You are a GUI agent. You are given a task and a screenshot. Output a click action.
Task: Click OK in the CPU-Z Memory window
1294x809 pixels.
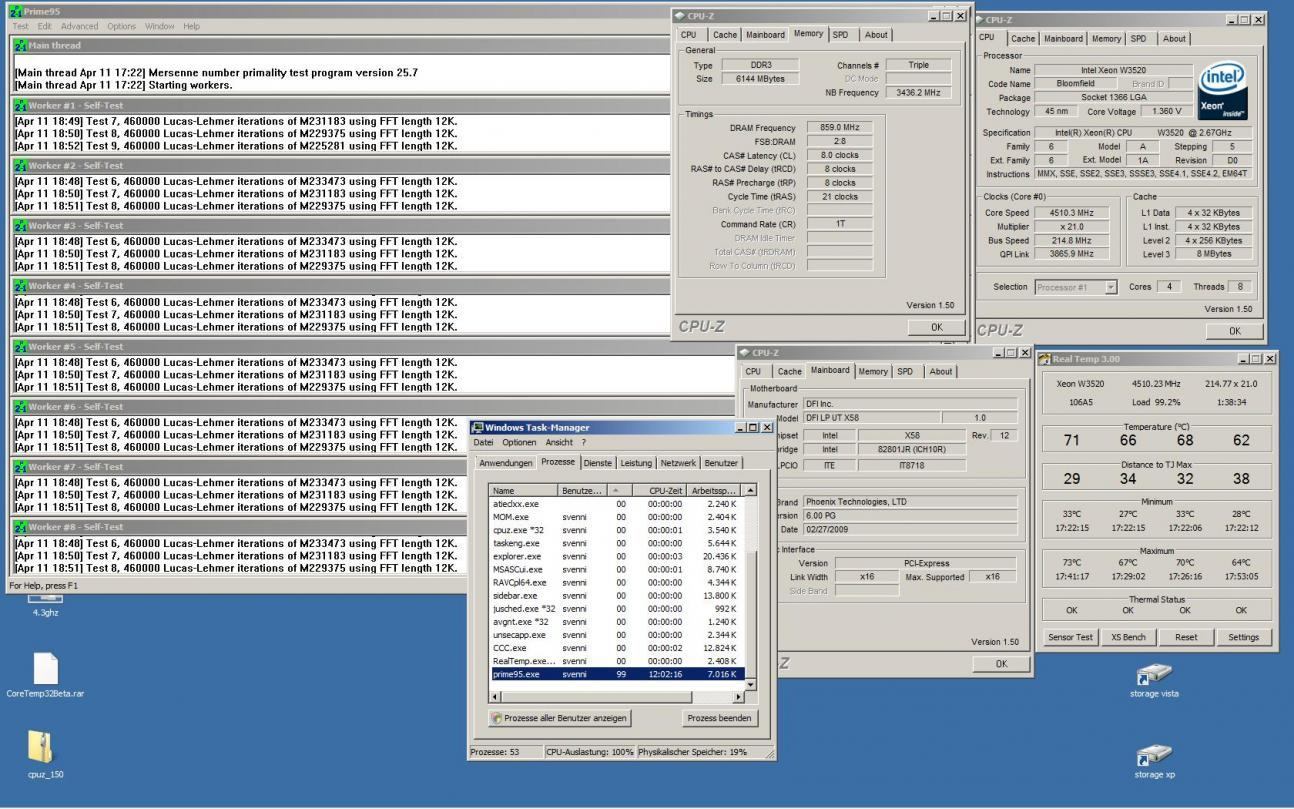click(936, 327)
